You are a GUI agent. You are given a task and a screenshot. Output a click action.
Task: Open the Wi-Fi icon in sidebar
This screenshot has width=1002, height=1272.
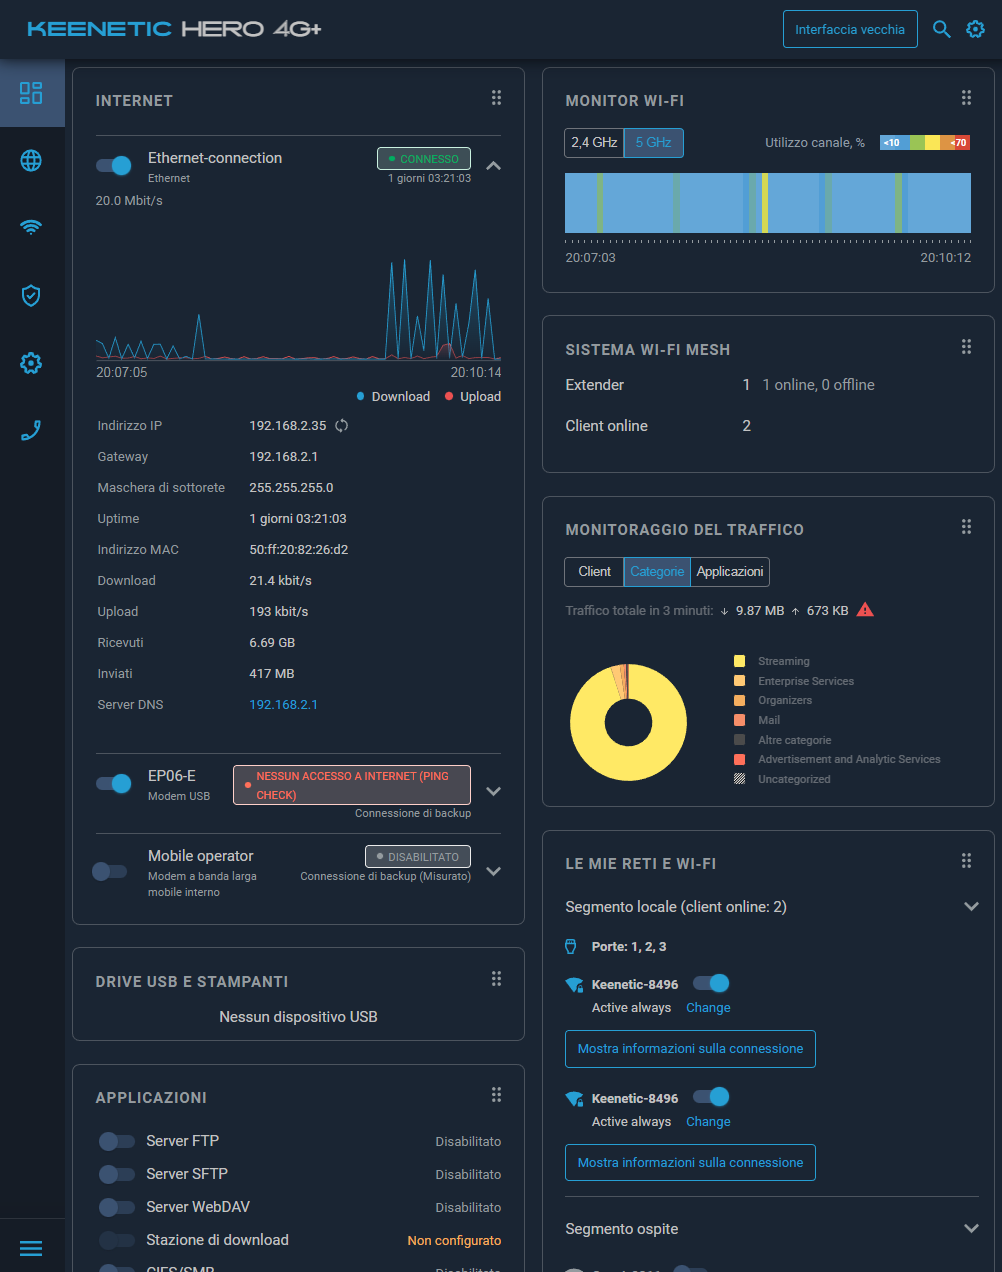[x=31, y=227]
